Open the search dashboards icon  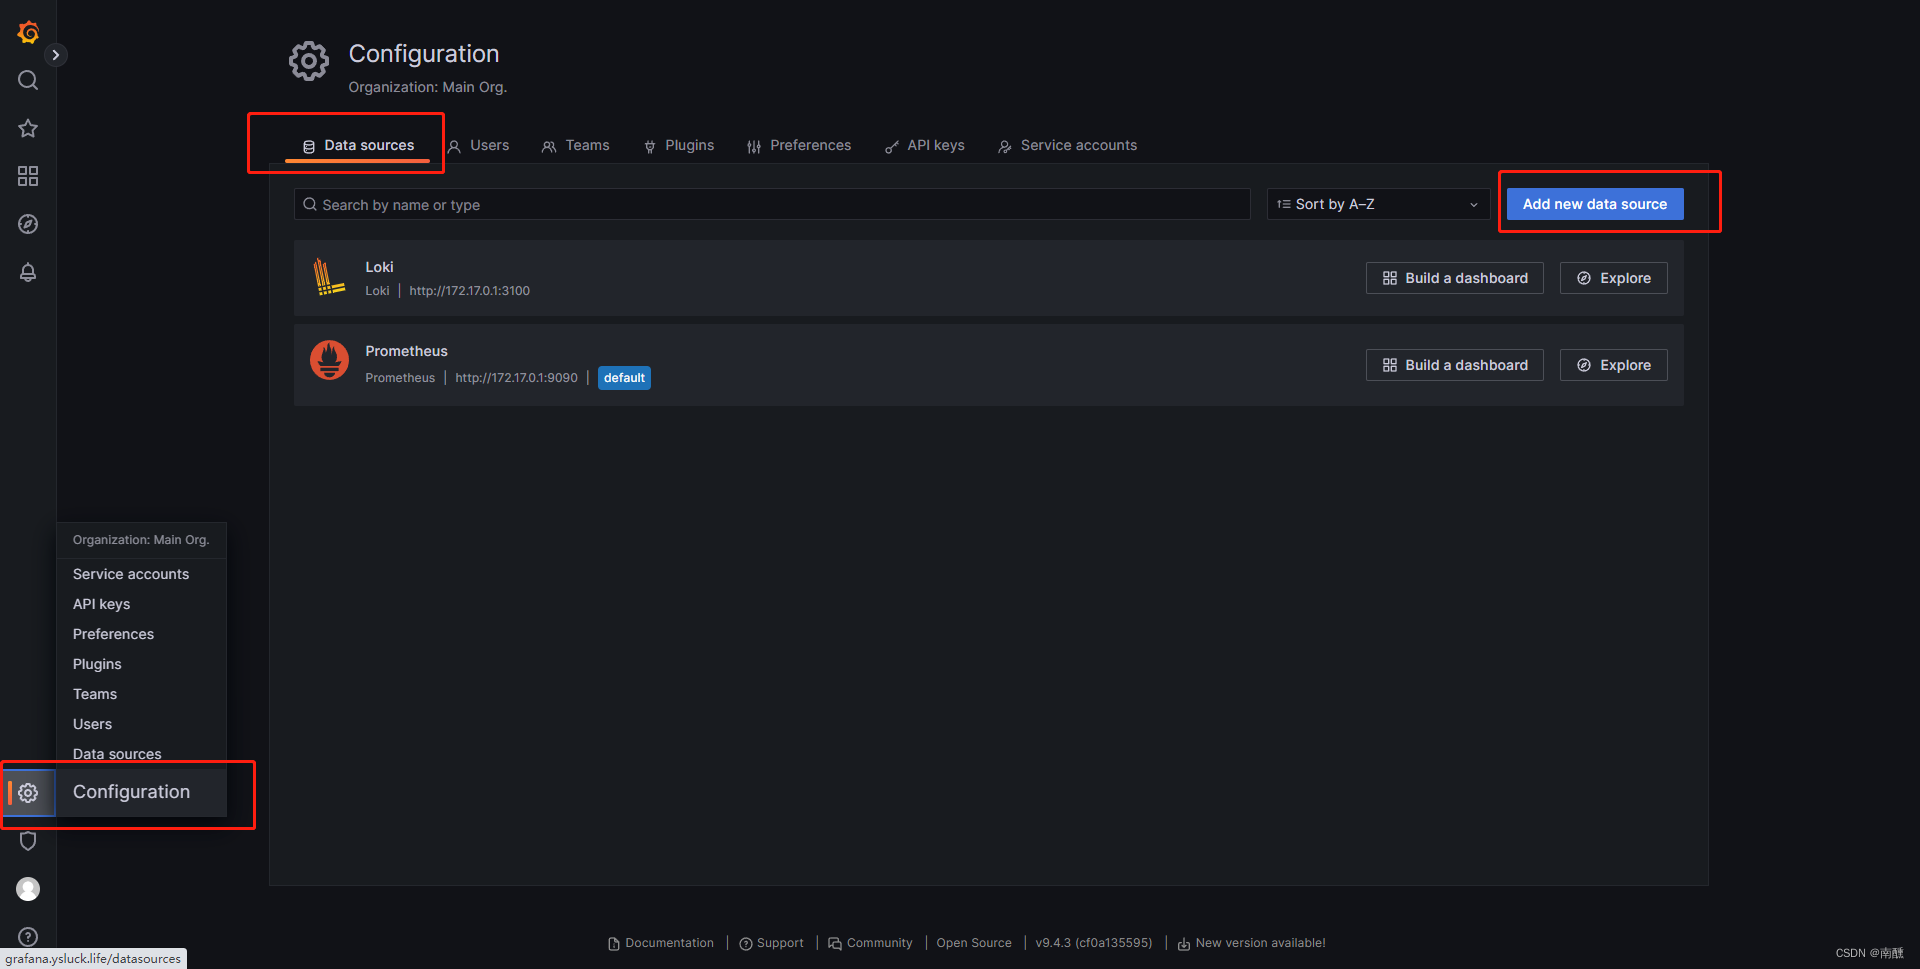coord(28,80)
